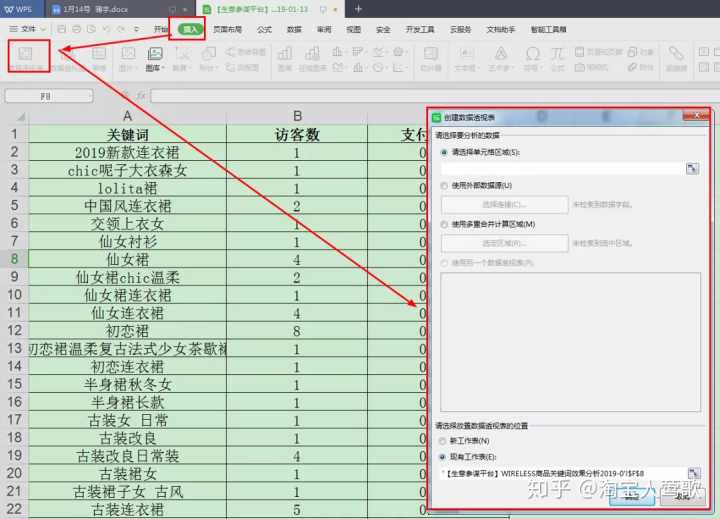Click the range picker icon beside the existing worksheet location
The image size is (720, 519).
(x=691, y=471)
